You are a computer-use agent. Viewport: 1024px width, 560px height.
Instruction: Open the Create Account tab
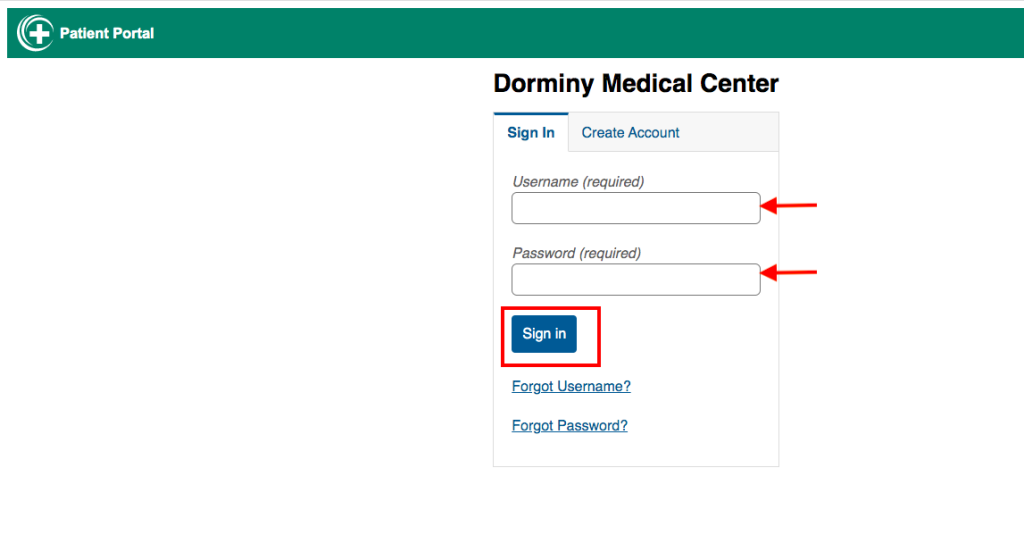point(630,133)
